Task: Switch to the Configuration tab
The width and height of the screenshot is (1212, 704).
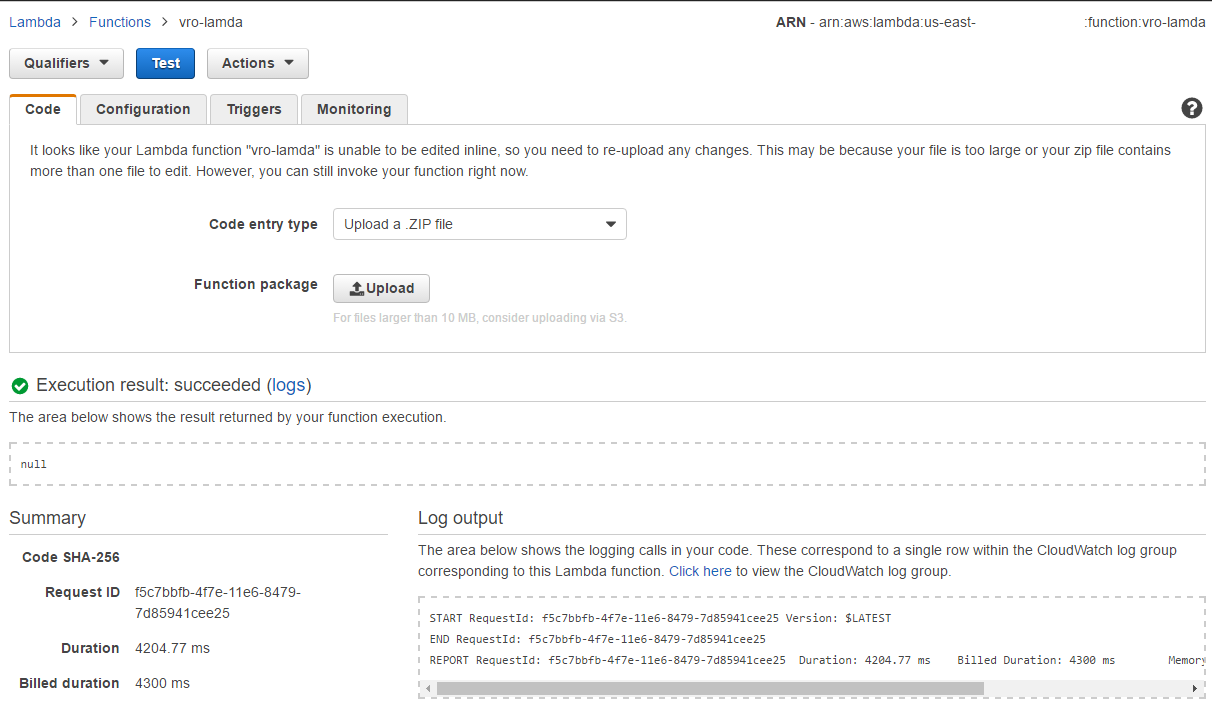Action: point(143,109)
